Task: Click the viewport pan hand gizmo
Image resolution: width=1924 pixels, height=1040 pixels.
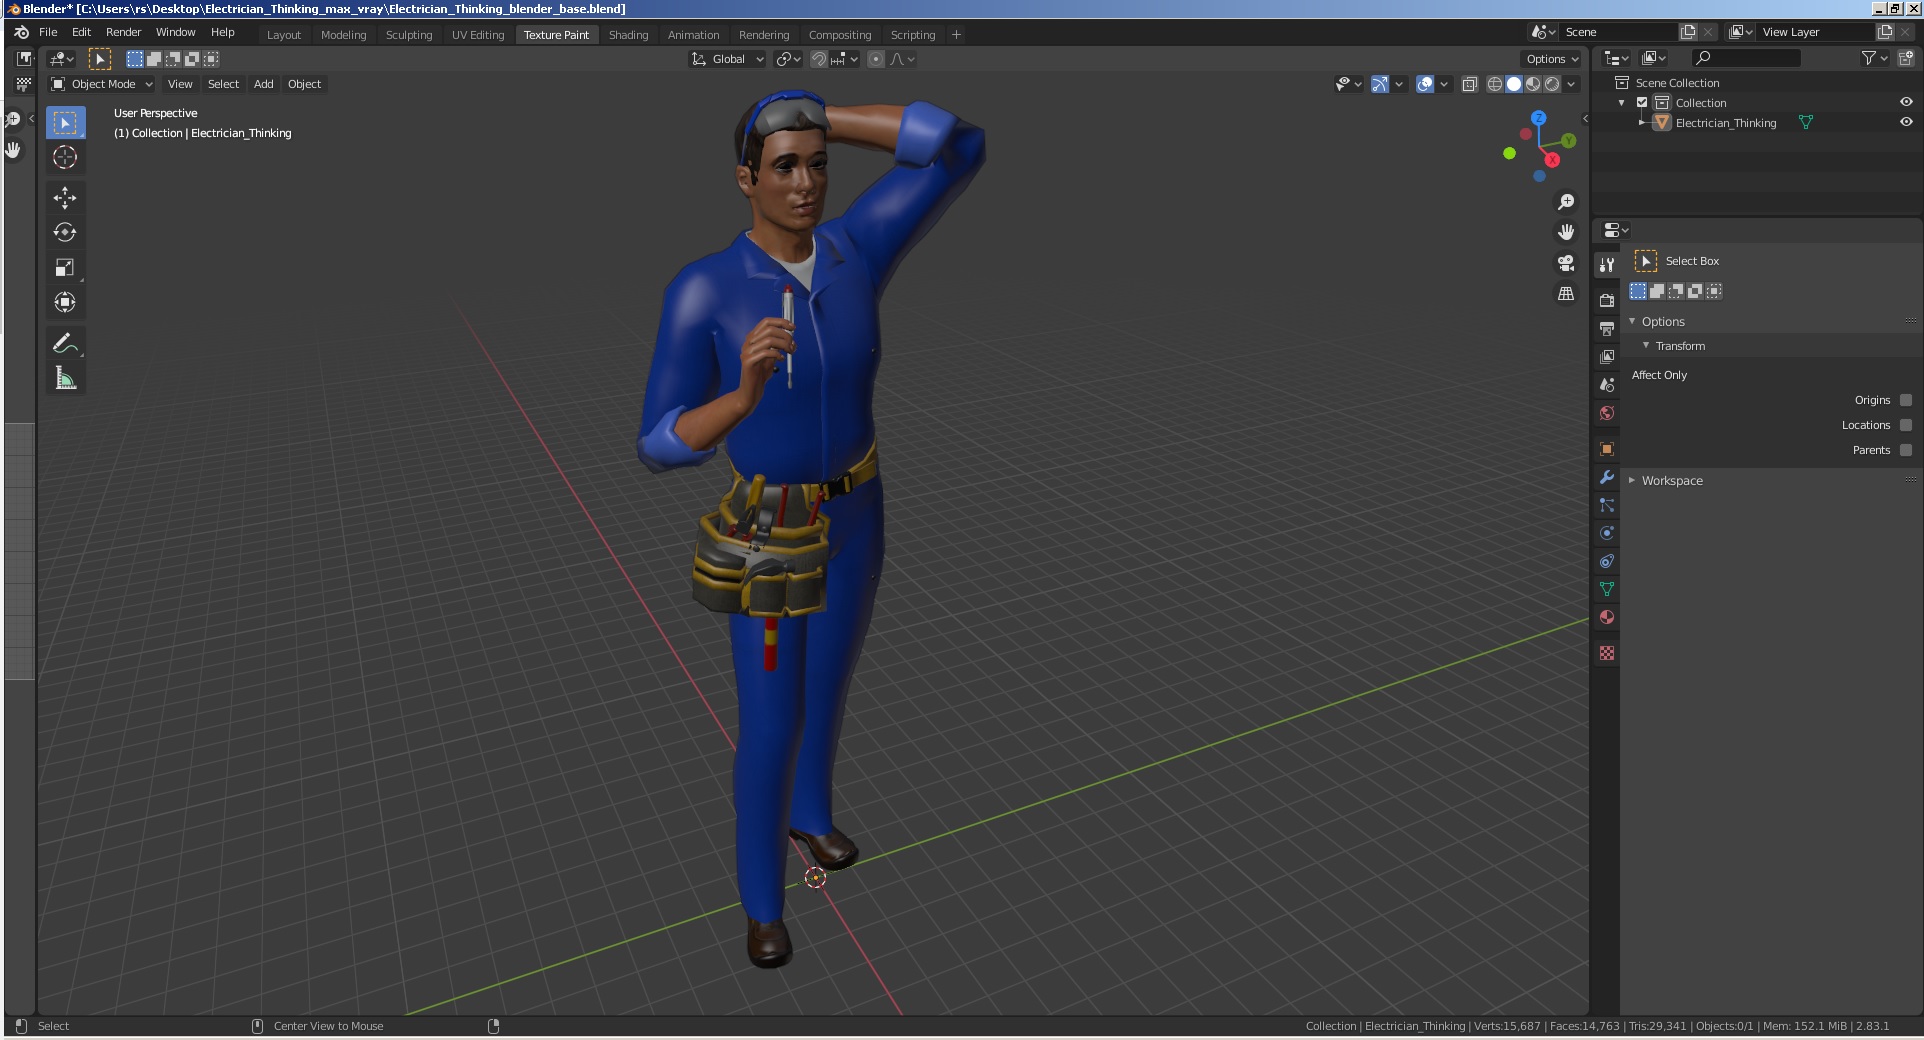Action: 1566,232
